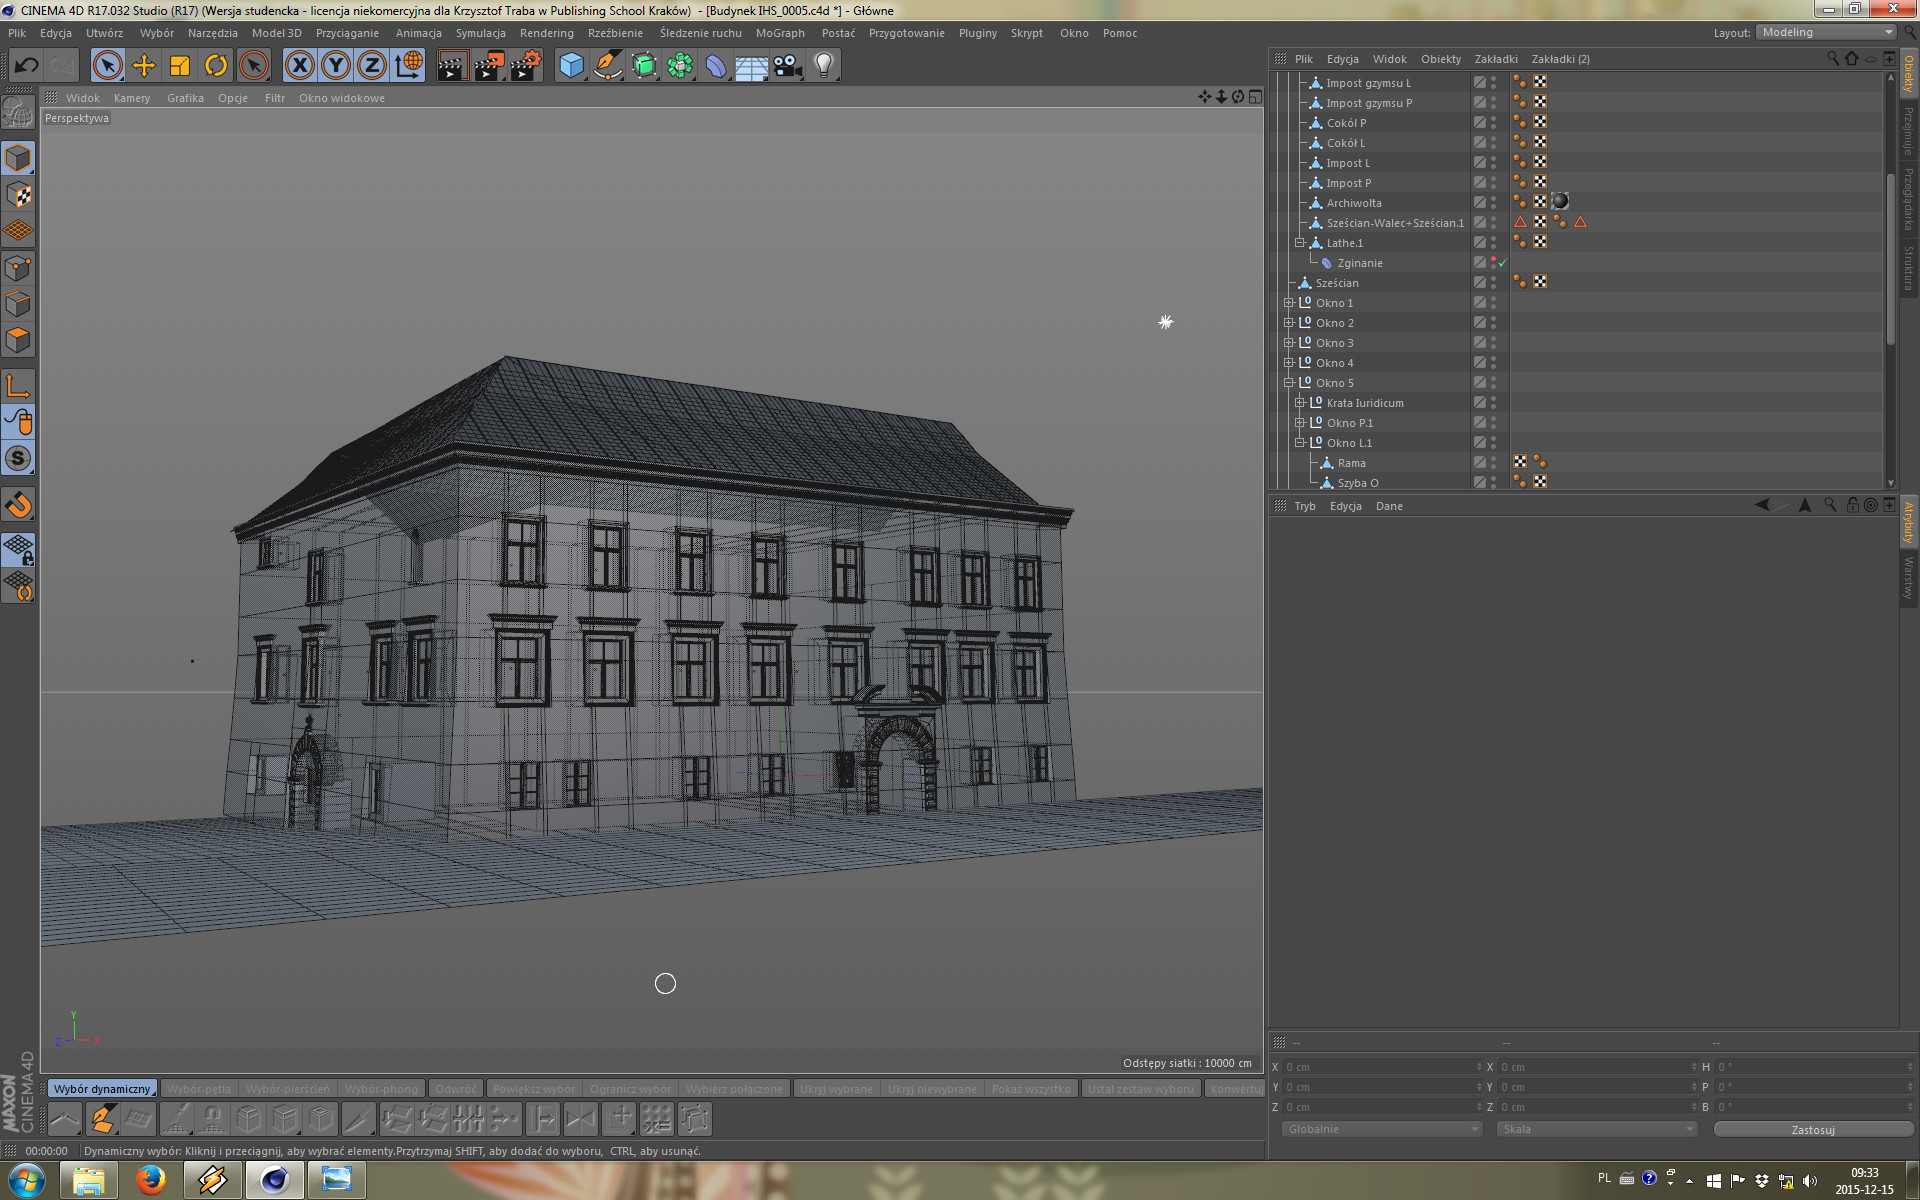Add a camera object
1920x1200 pixels.
[x=788, y=66]
